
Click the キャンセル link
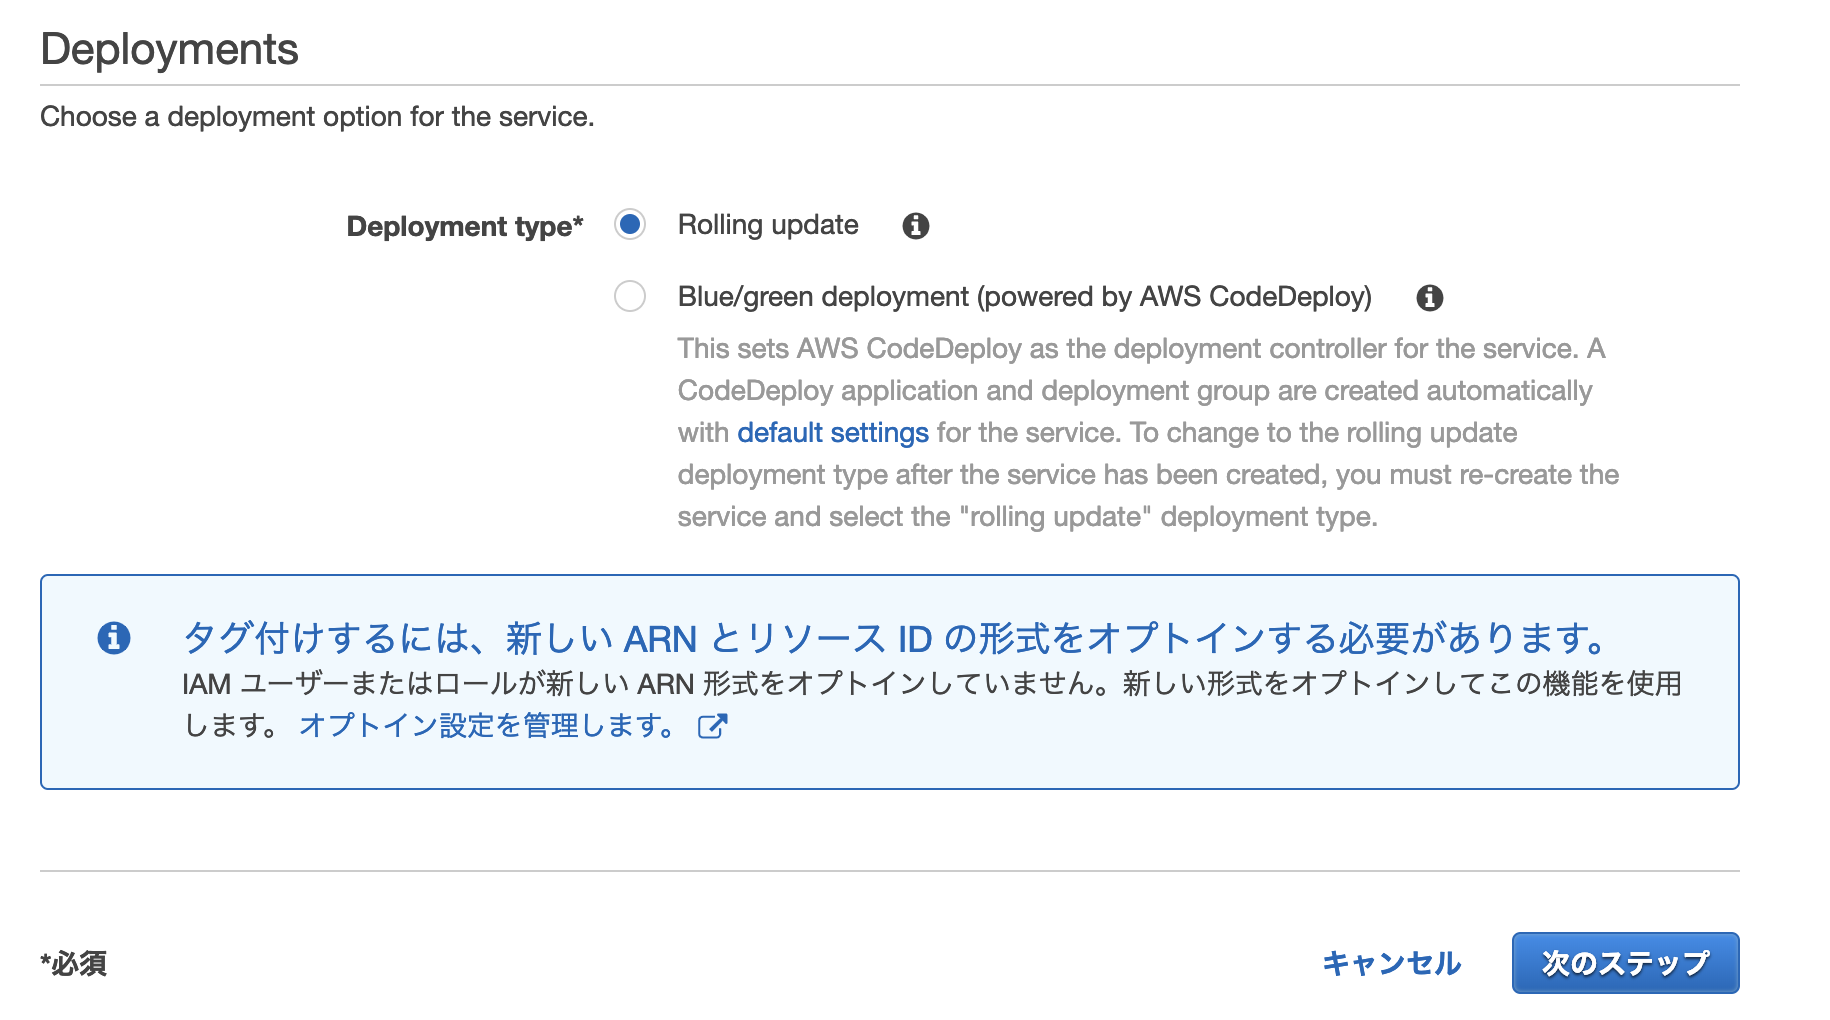[1391, 963]
